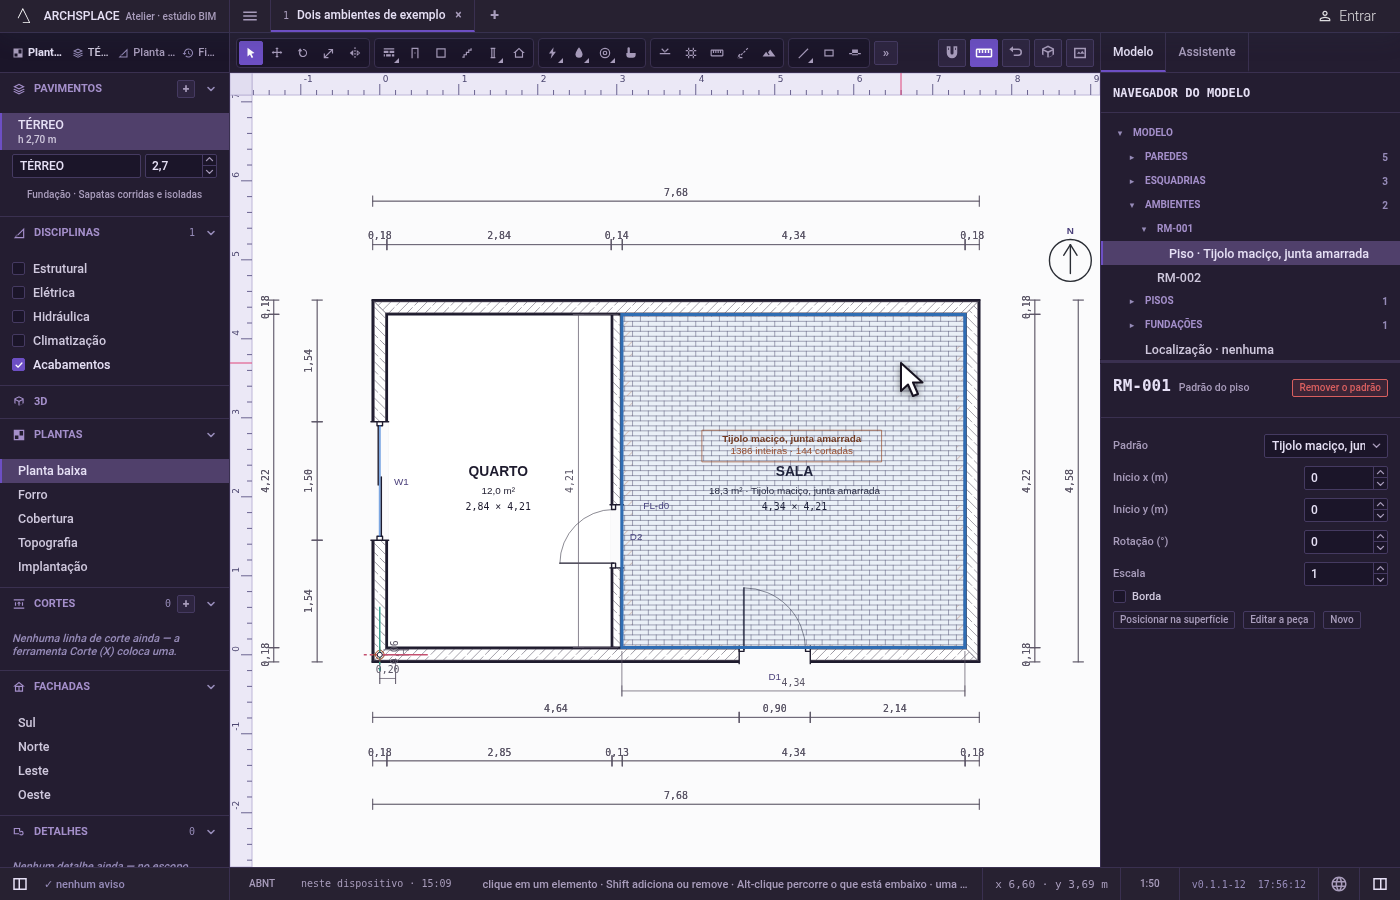Screen dimensions: 1400x900
Task: Enable the Climatização discipline checkbox
Action: [18, 341]
